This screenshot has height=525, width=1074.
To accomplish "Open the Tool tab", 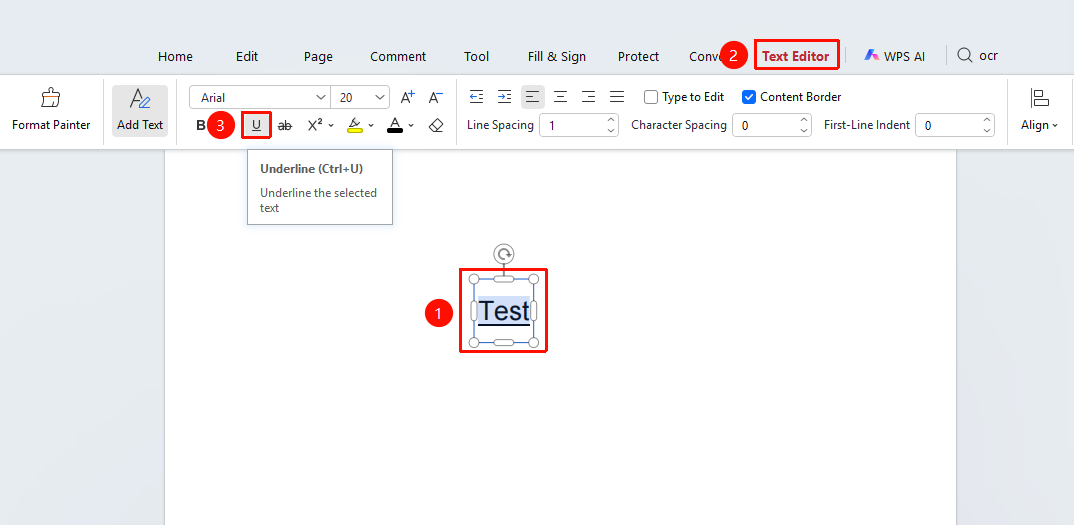I will (477, 57).
